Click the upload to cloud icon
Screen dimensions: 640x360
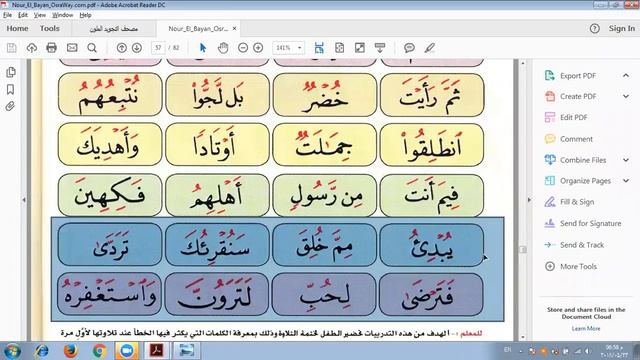[31, 48]
